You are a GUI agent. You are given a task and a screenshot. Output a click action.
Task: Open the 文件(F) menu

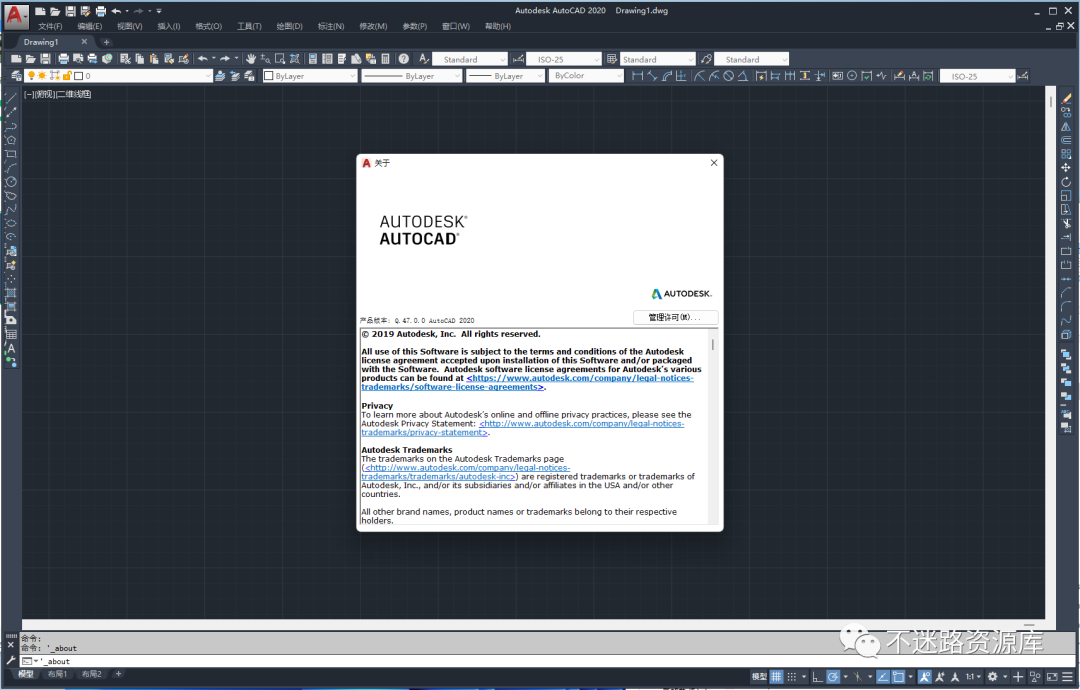coord(50,26)
